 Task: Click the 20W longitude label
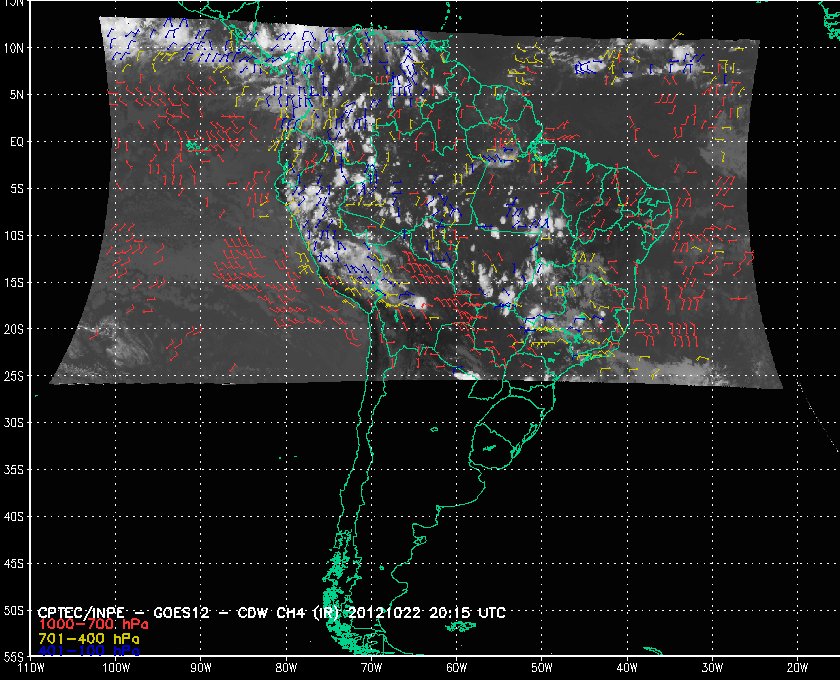click(797, 668)
